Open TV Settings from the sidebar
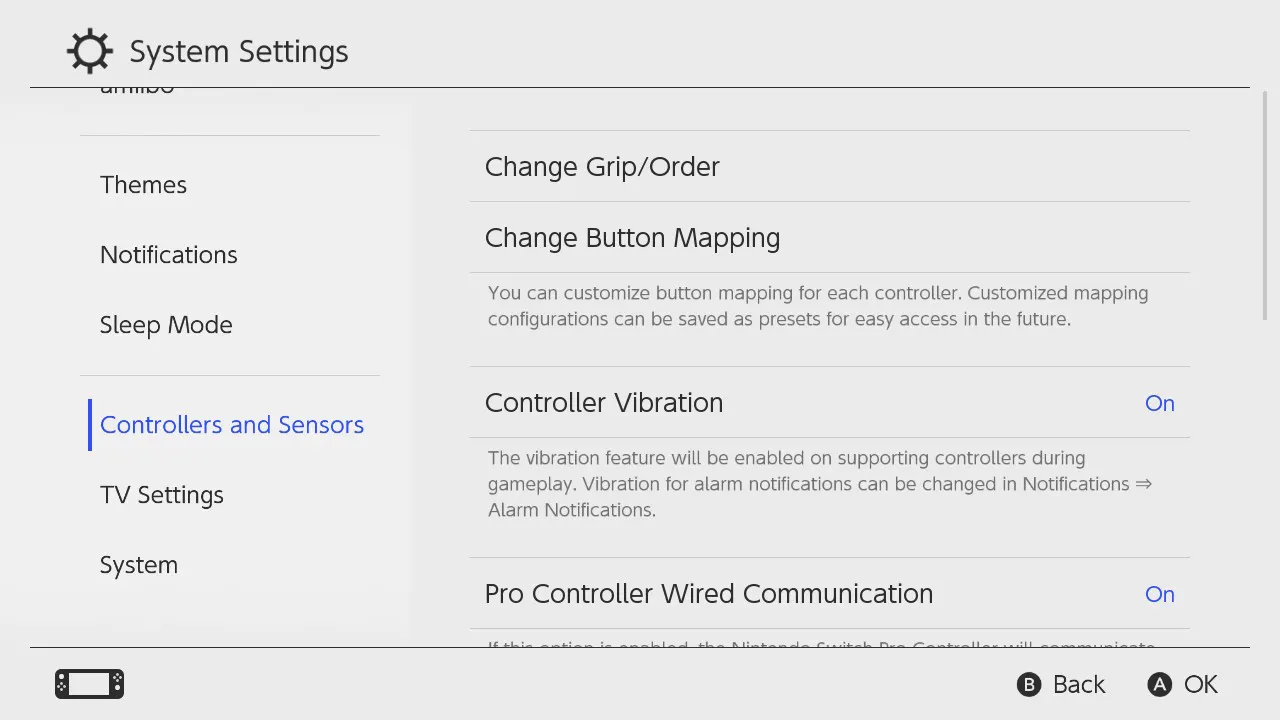 click(x=161, y=495)
